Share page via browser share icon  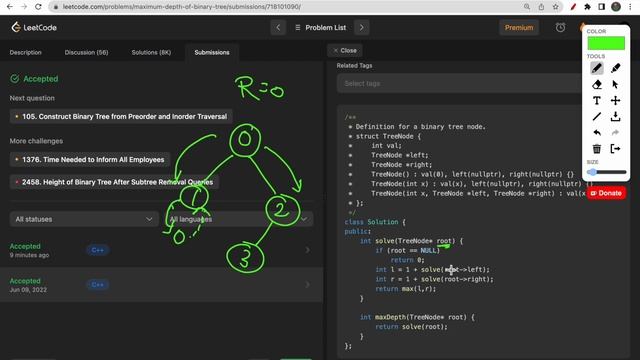[541, 7]
